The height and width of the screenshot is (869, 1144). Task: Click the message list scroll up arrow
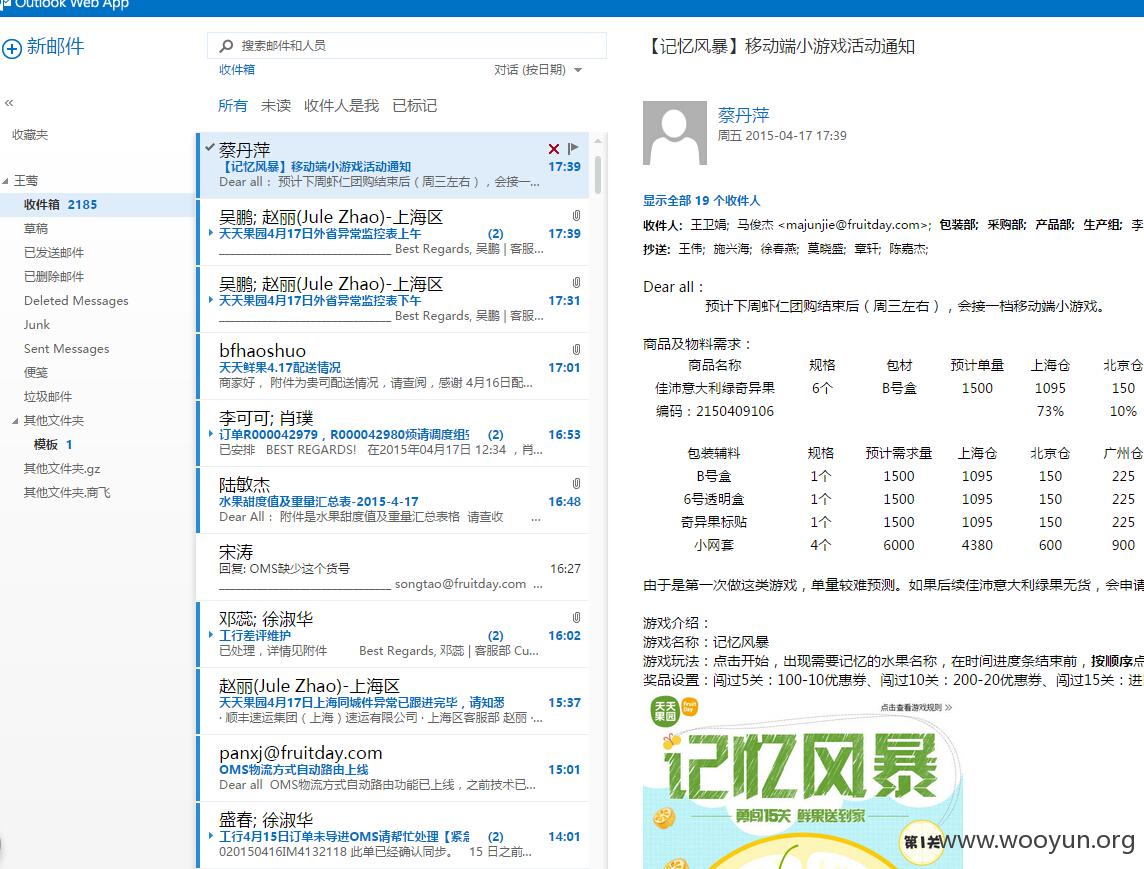[x=598, y=142]
